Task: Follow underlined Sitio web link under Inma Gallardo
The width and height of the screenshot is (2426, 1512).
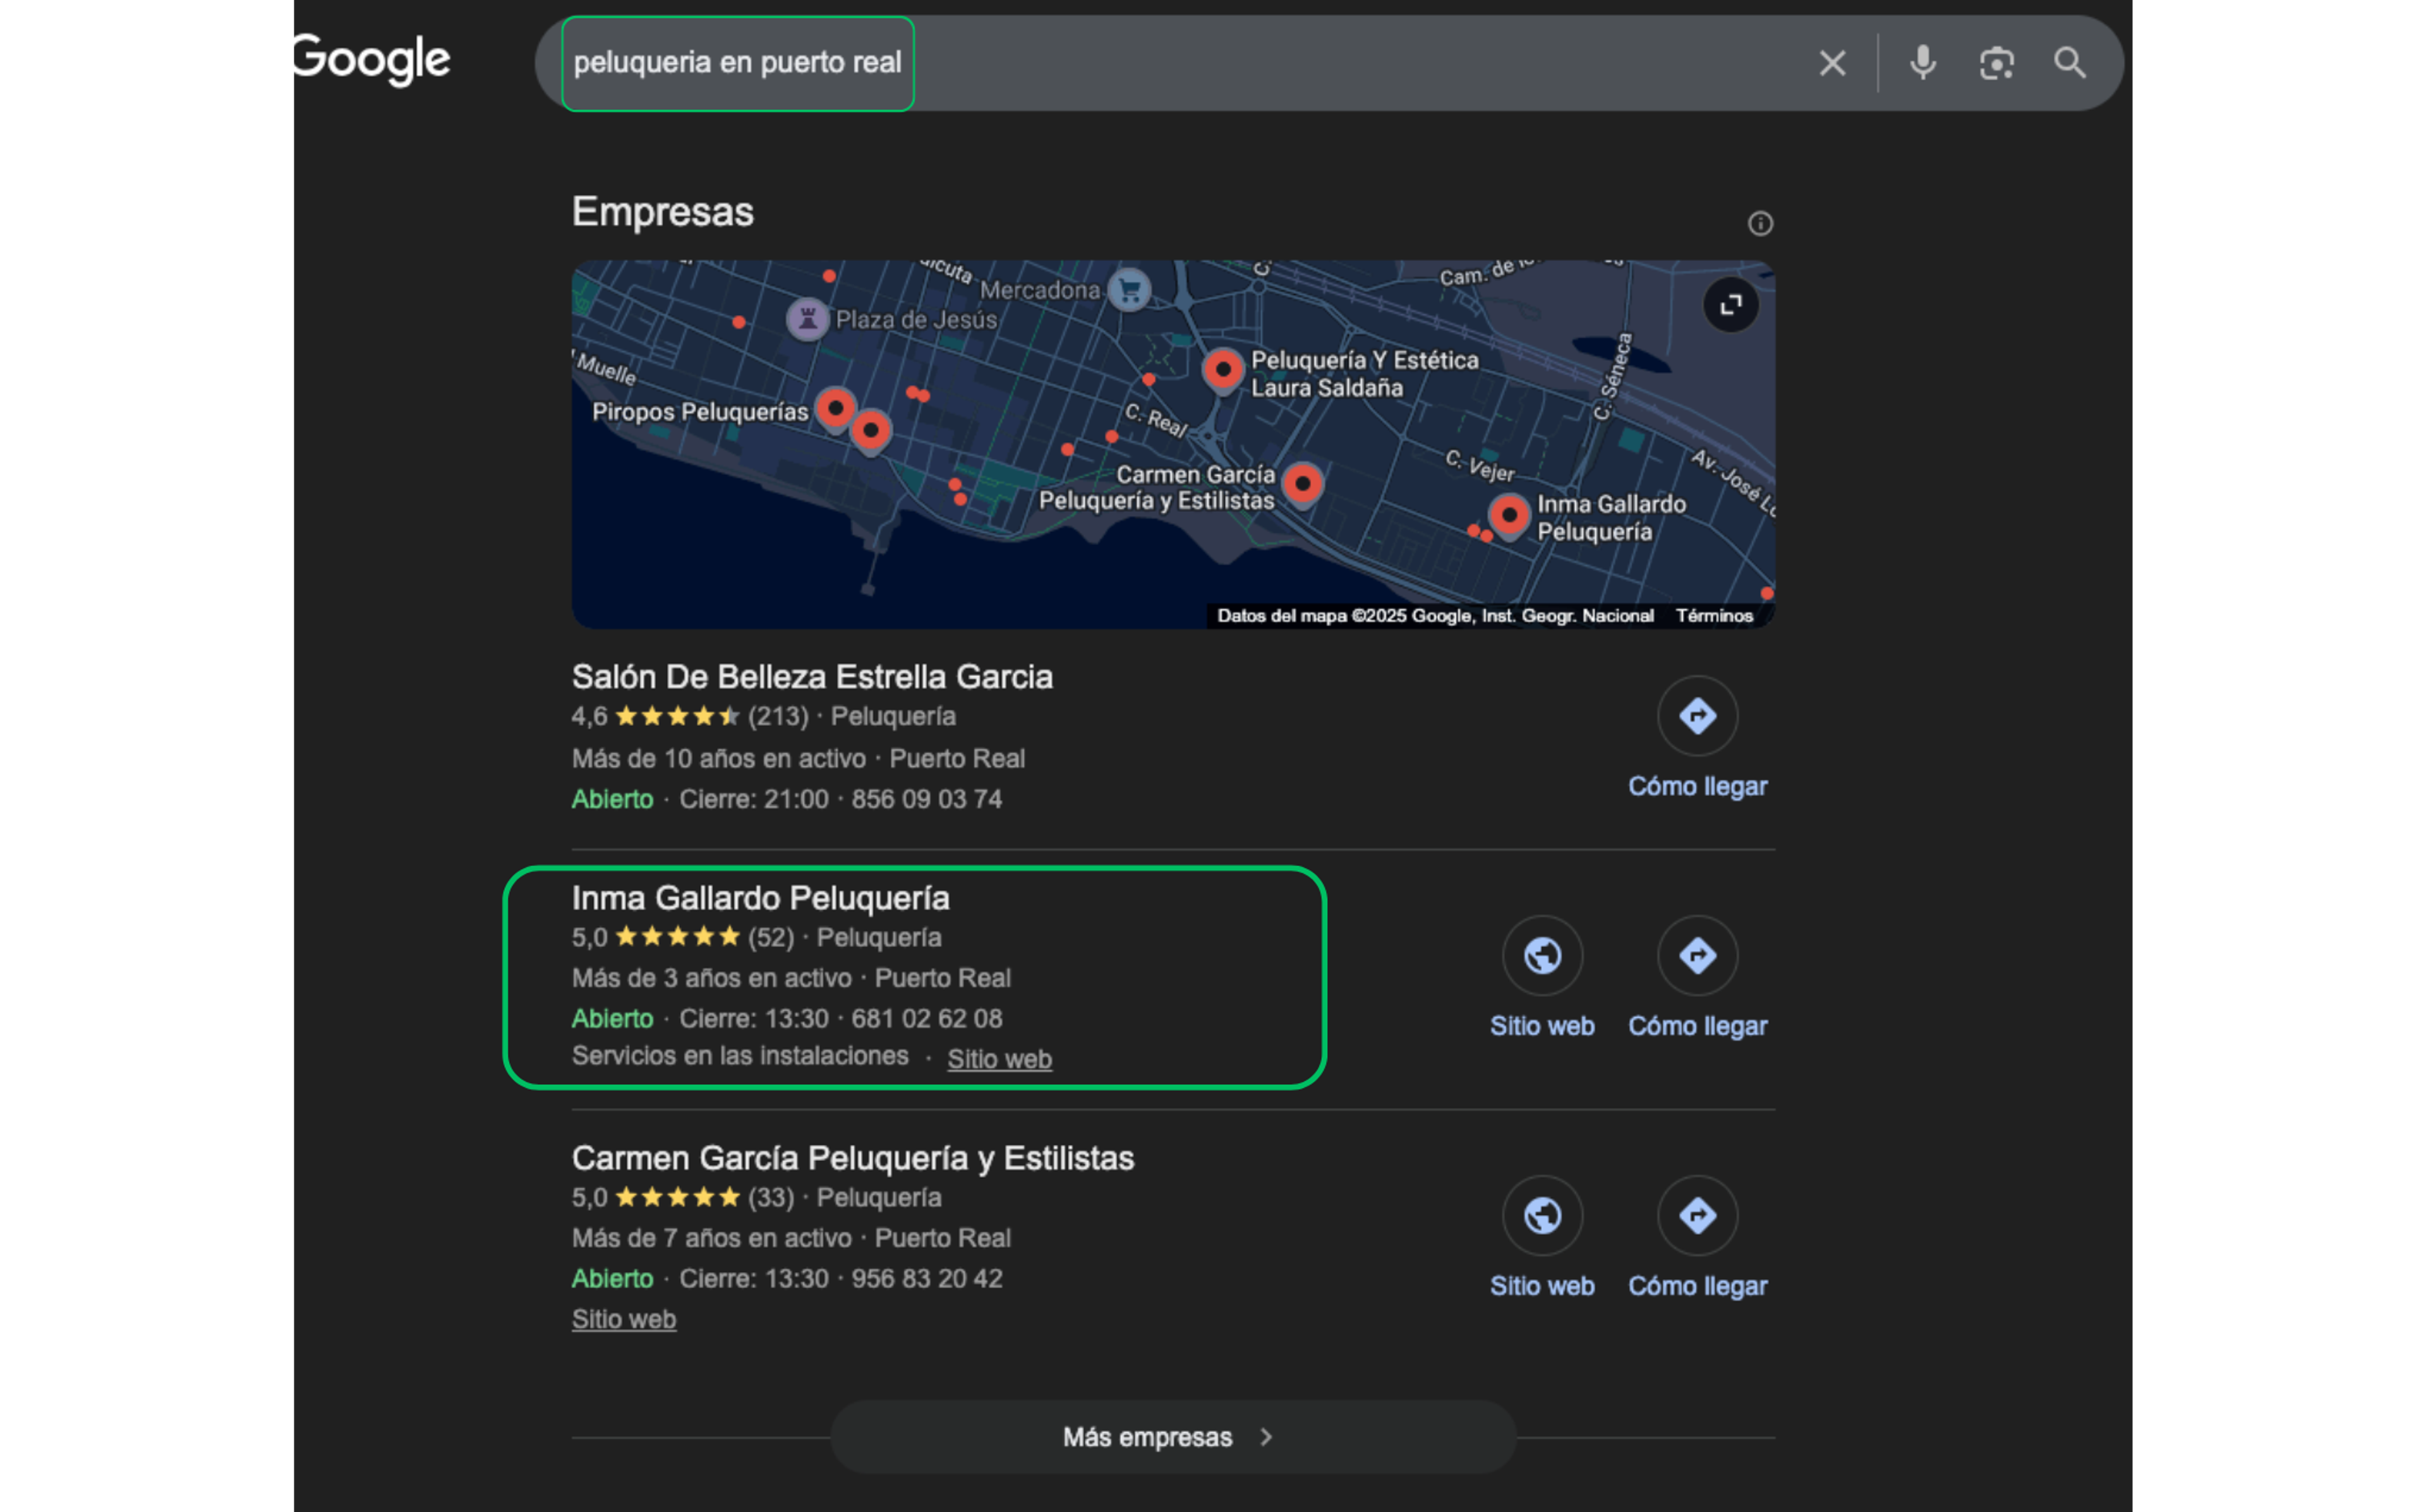Action: (999, 1059)
